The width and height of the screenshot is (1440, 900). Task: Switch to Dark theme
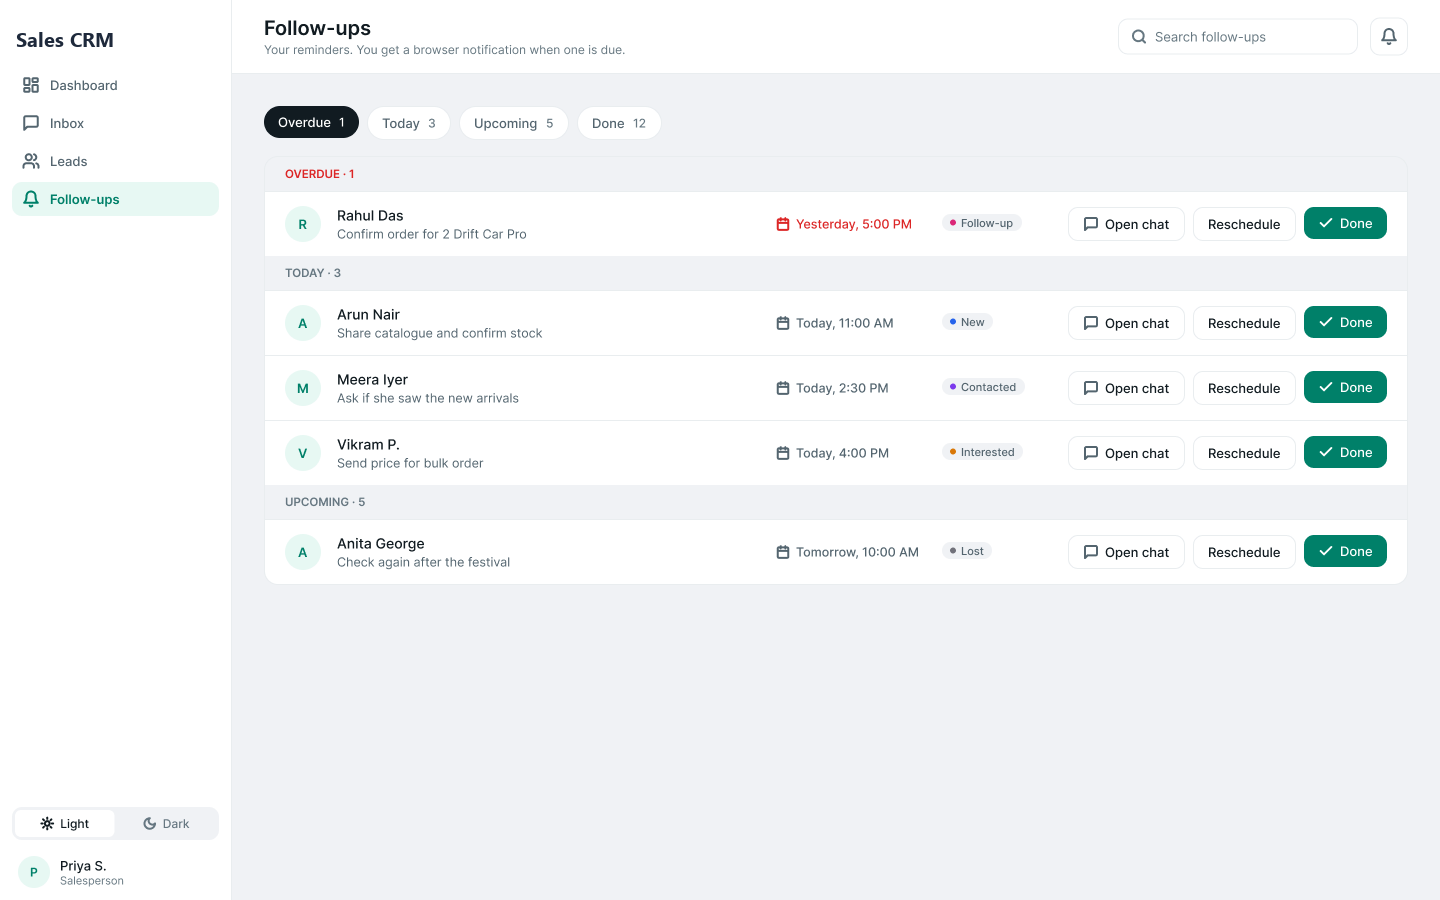click(166, 824)
